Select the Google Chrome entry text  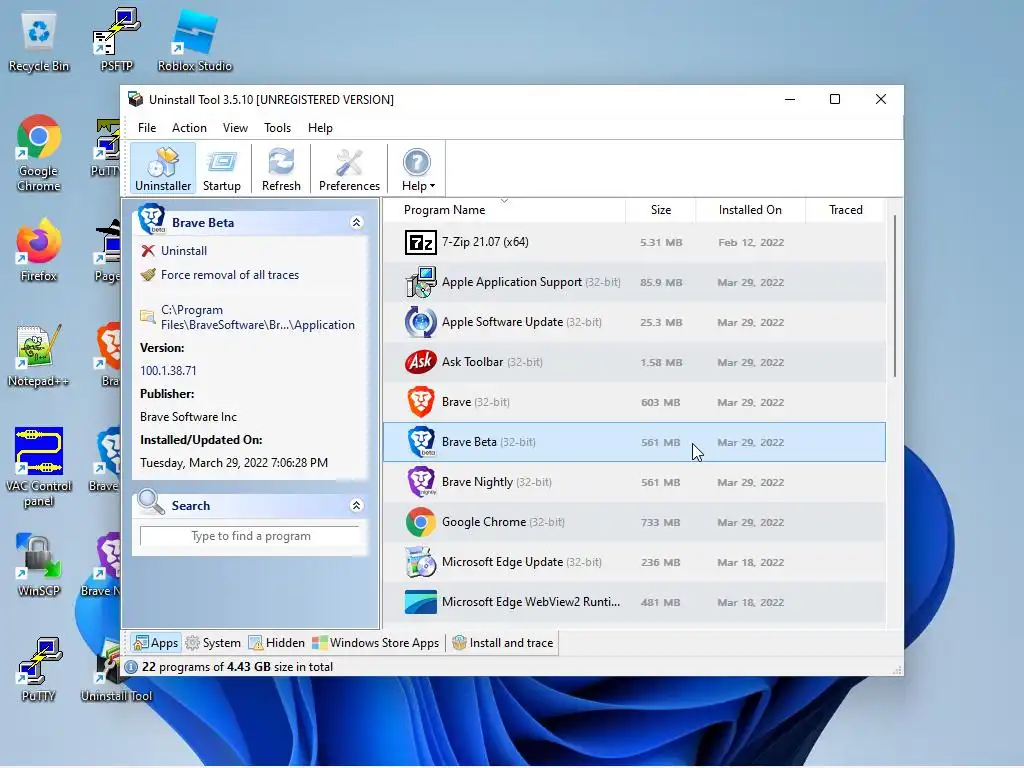tap(503, 522)
